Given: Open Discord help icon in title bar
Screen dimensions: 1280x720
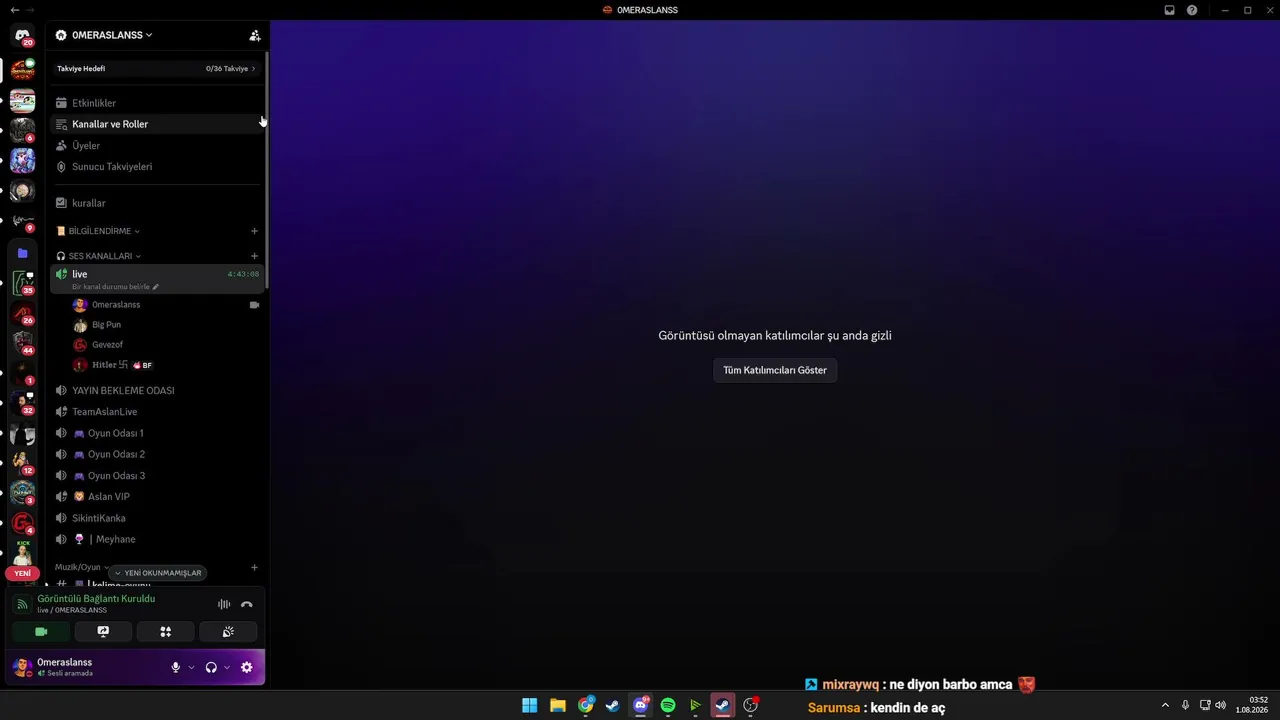Looking at the screenshot, I should point(1192,10).
